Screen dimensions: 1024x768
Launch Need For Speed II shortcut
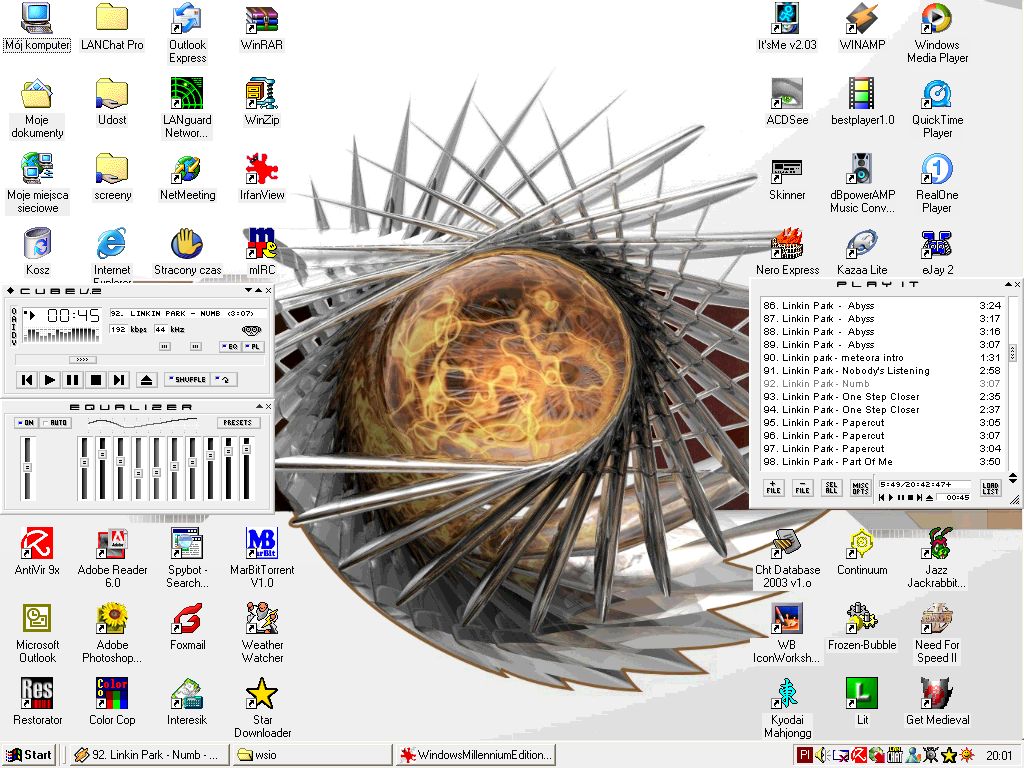[x=937, y=625]
